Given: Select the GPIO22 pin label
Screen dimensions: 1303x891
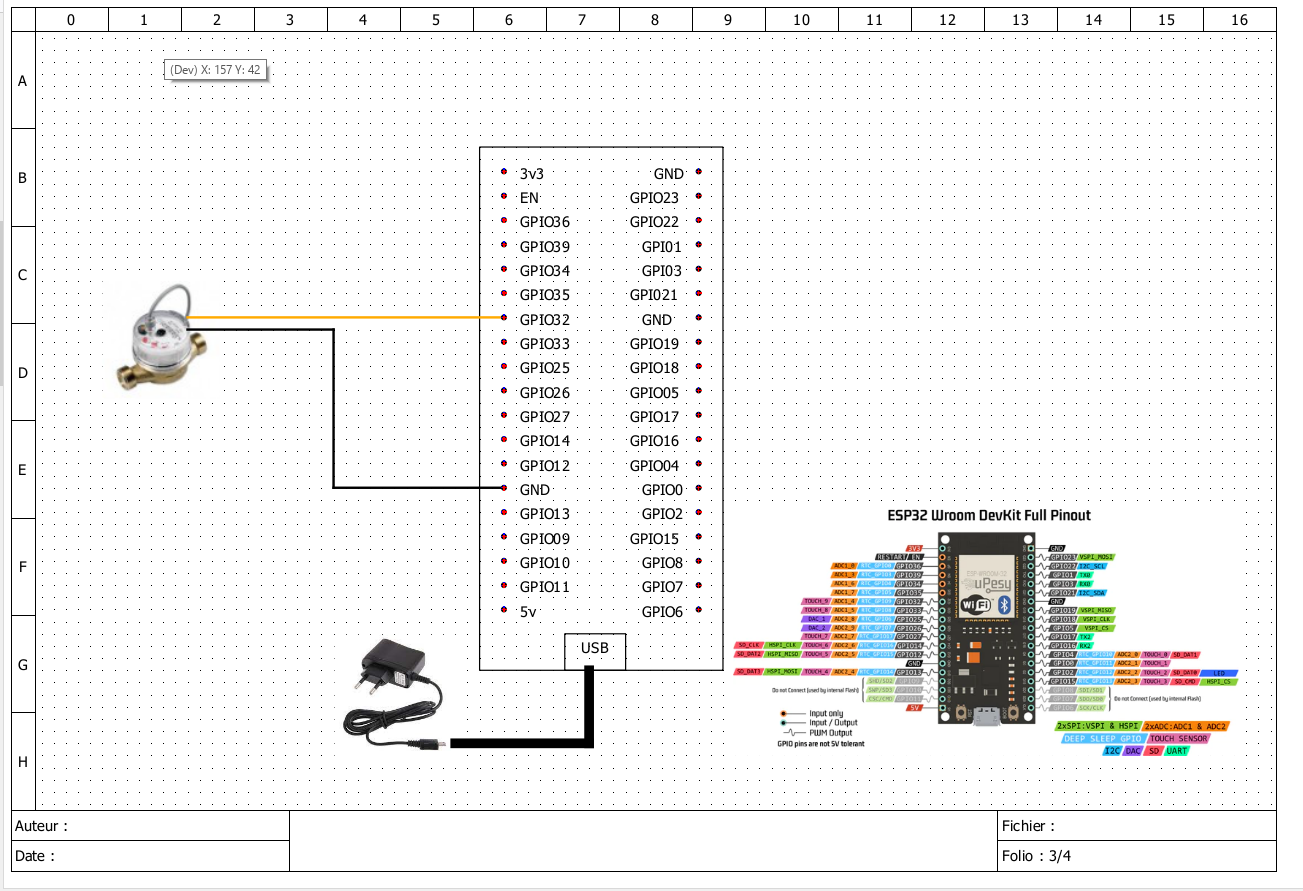Looking at the screenshot, I should [654, 222].
